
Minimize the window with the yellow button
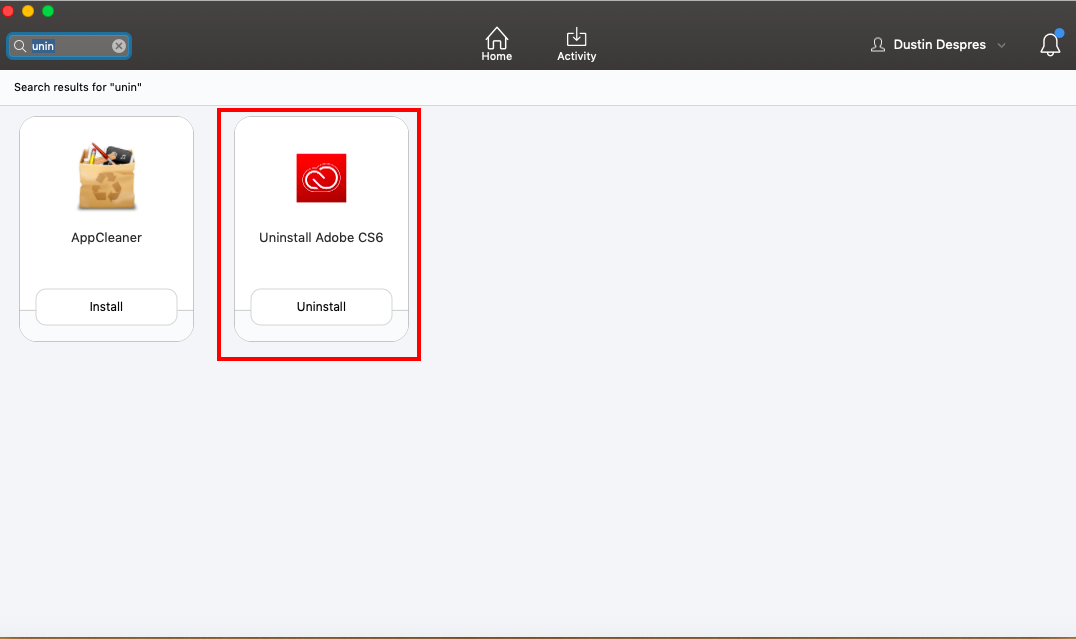click(x=28, y=11)
